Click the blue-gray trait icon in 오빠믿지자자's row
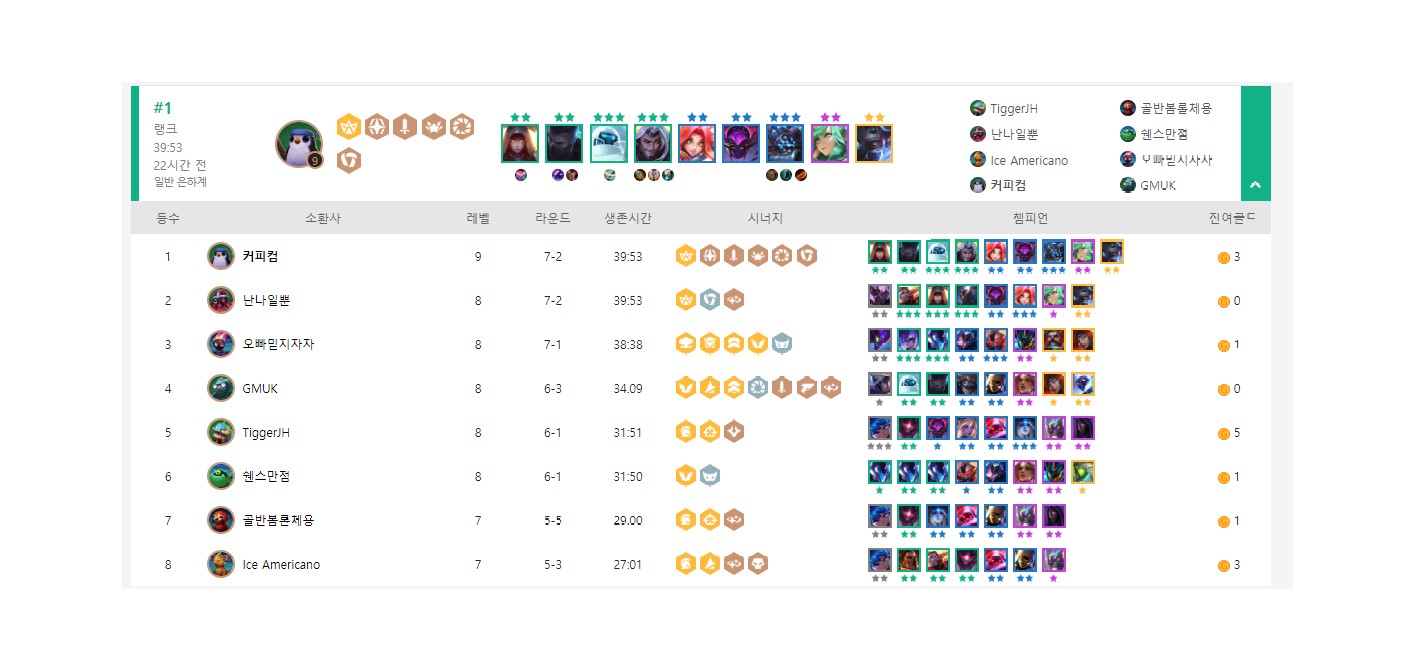 click(x=782, y=344)
